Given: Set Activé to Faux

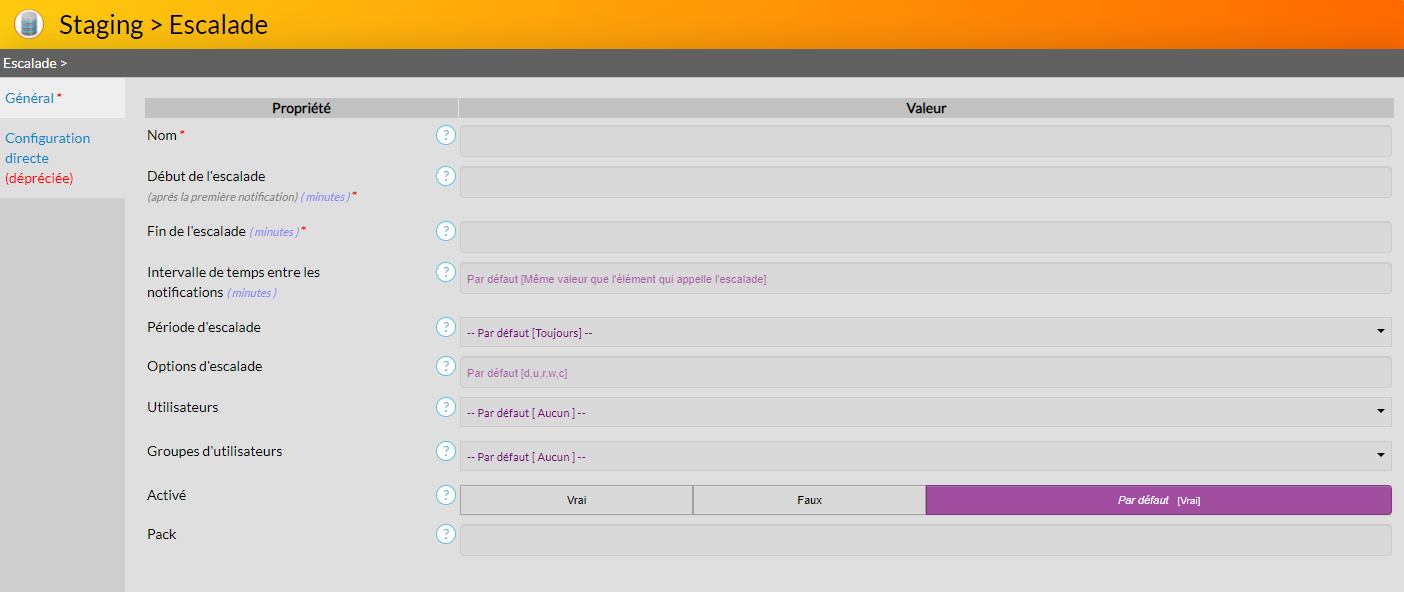Looking at the screenshot, I should (809, 500).
